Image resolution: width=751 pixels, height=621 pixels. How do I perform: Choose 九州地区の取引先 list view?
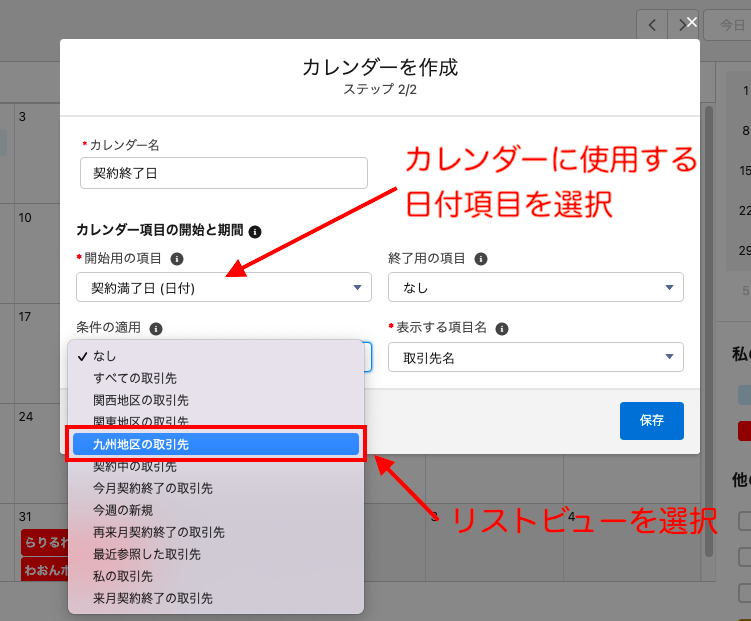click(216, 444)
